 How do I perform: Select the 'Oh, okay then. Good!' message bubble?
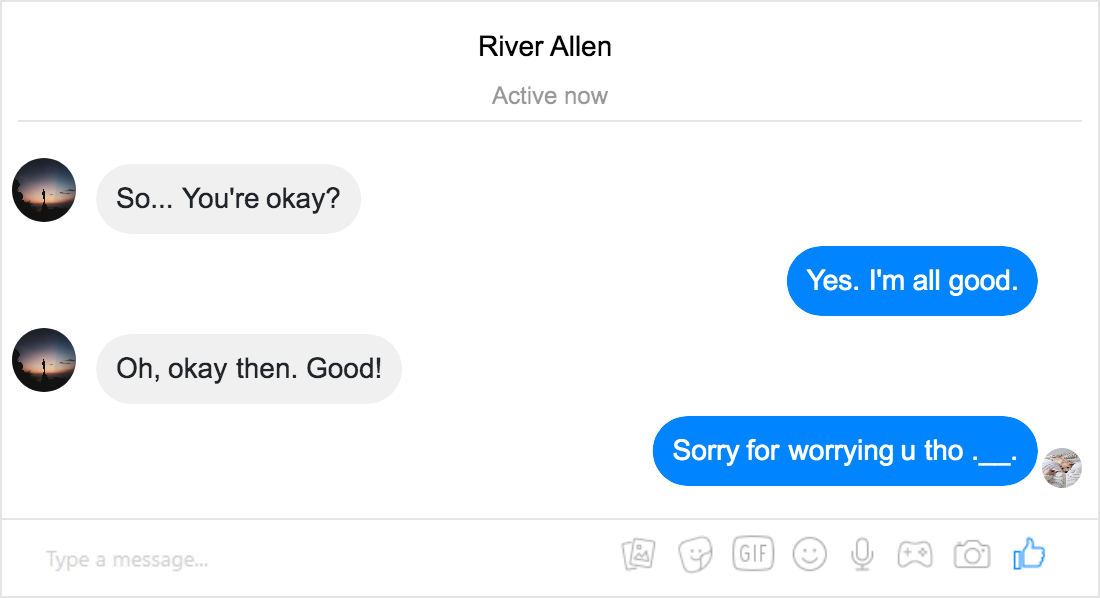(x=249, y=368)
